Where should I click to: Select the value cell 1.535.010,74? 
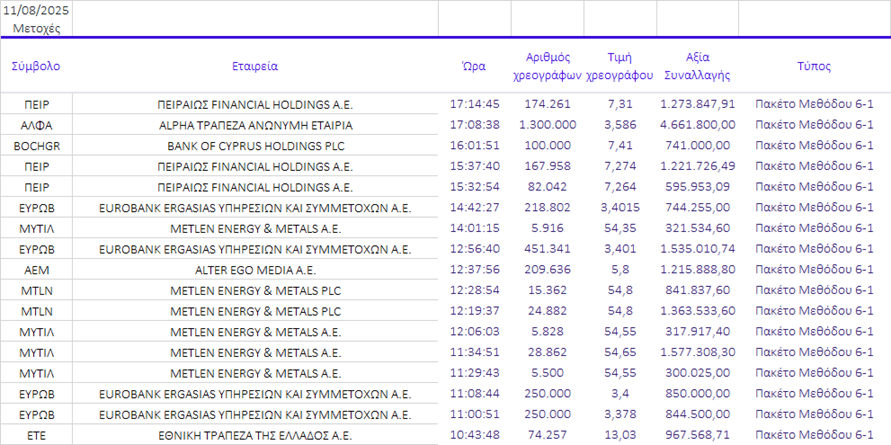coord(697,249)
